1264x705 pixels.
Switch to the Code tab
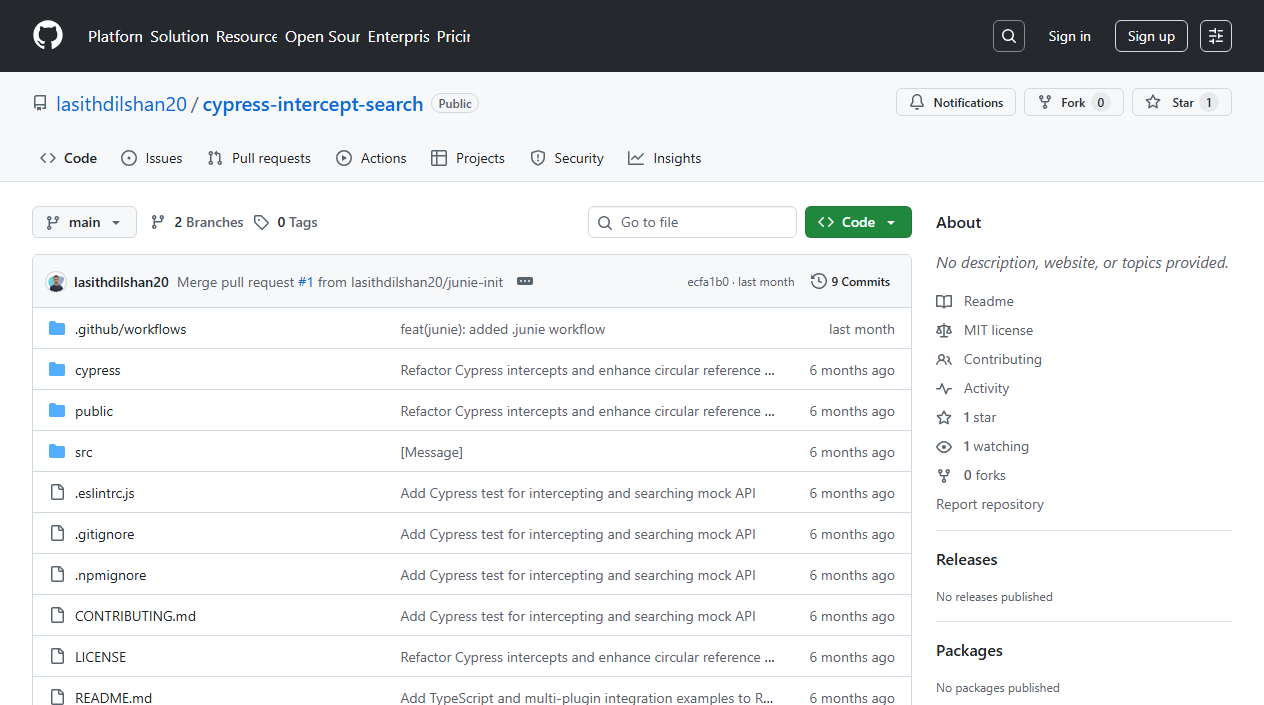pyautogui.click(x=69, y=158)
